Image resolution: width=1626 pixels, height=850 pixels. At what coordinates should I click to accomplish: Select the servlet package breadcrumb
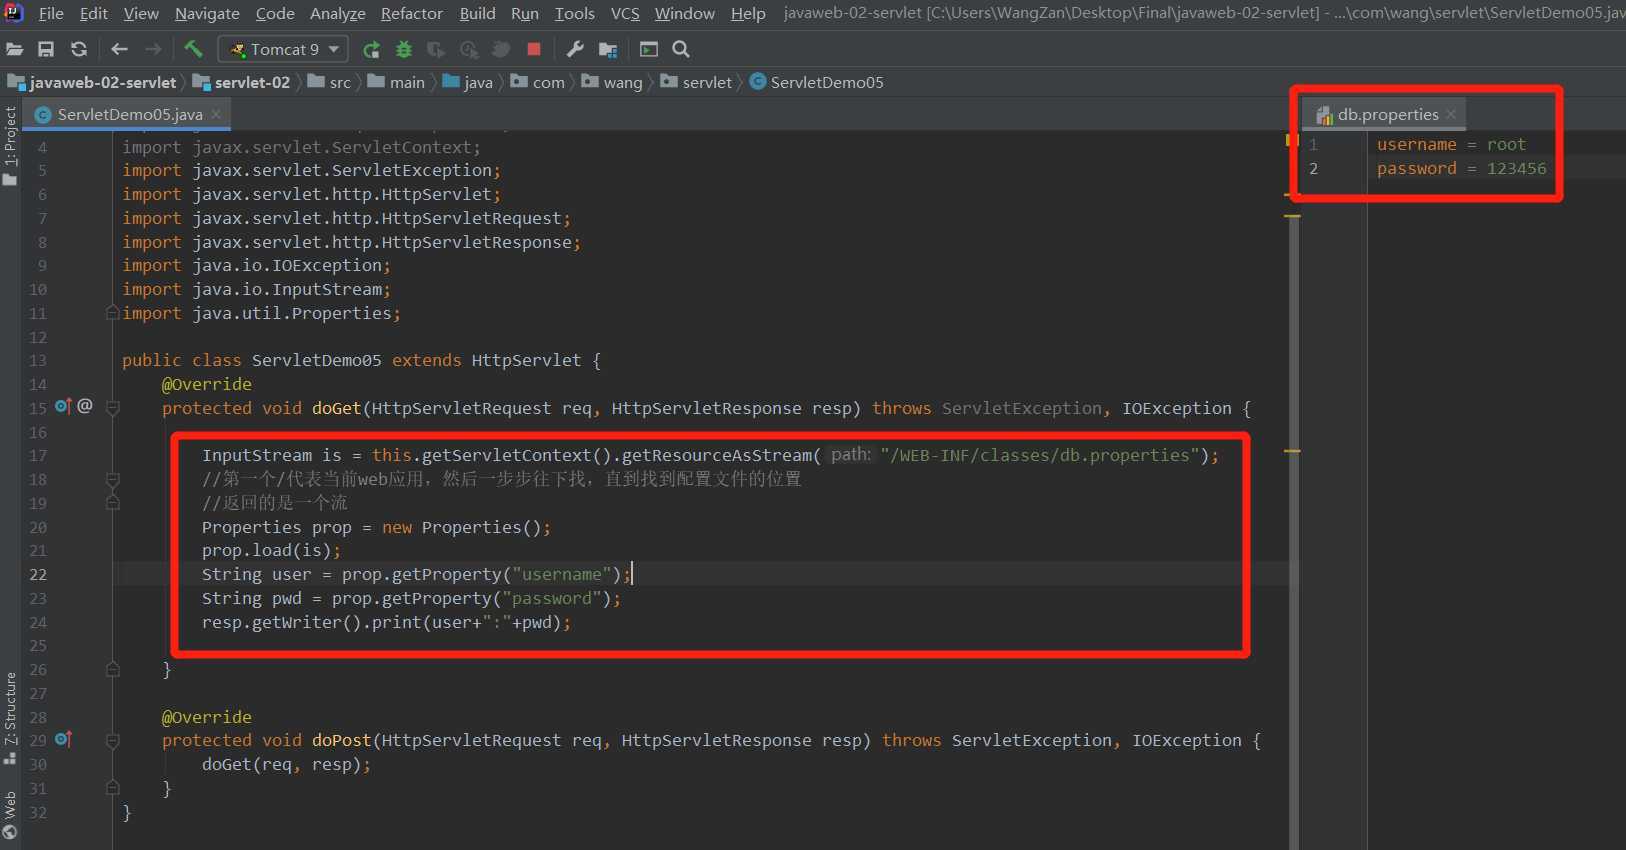click(696, 82)
